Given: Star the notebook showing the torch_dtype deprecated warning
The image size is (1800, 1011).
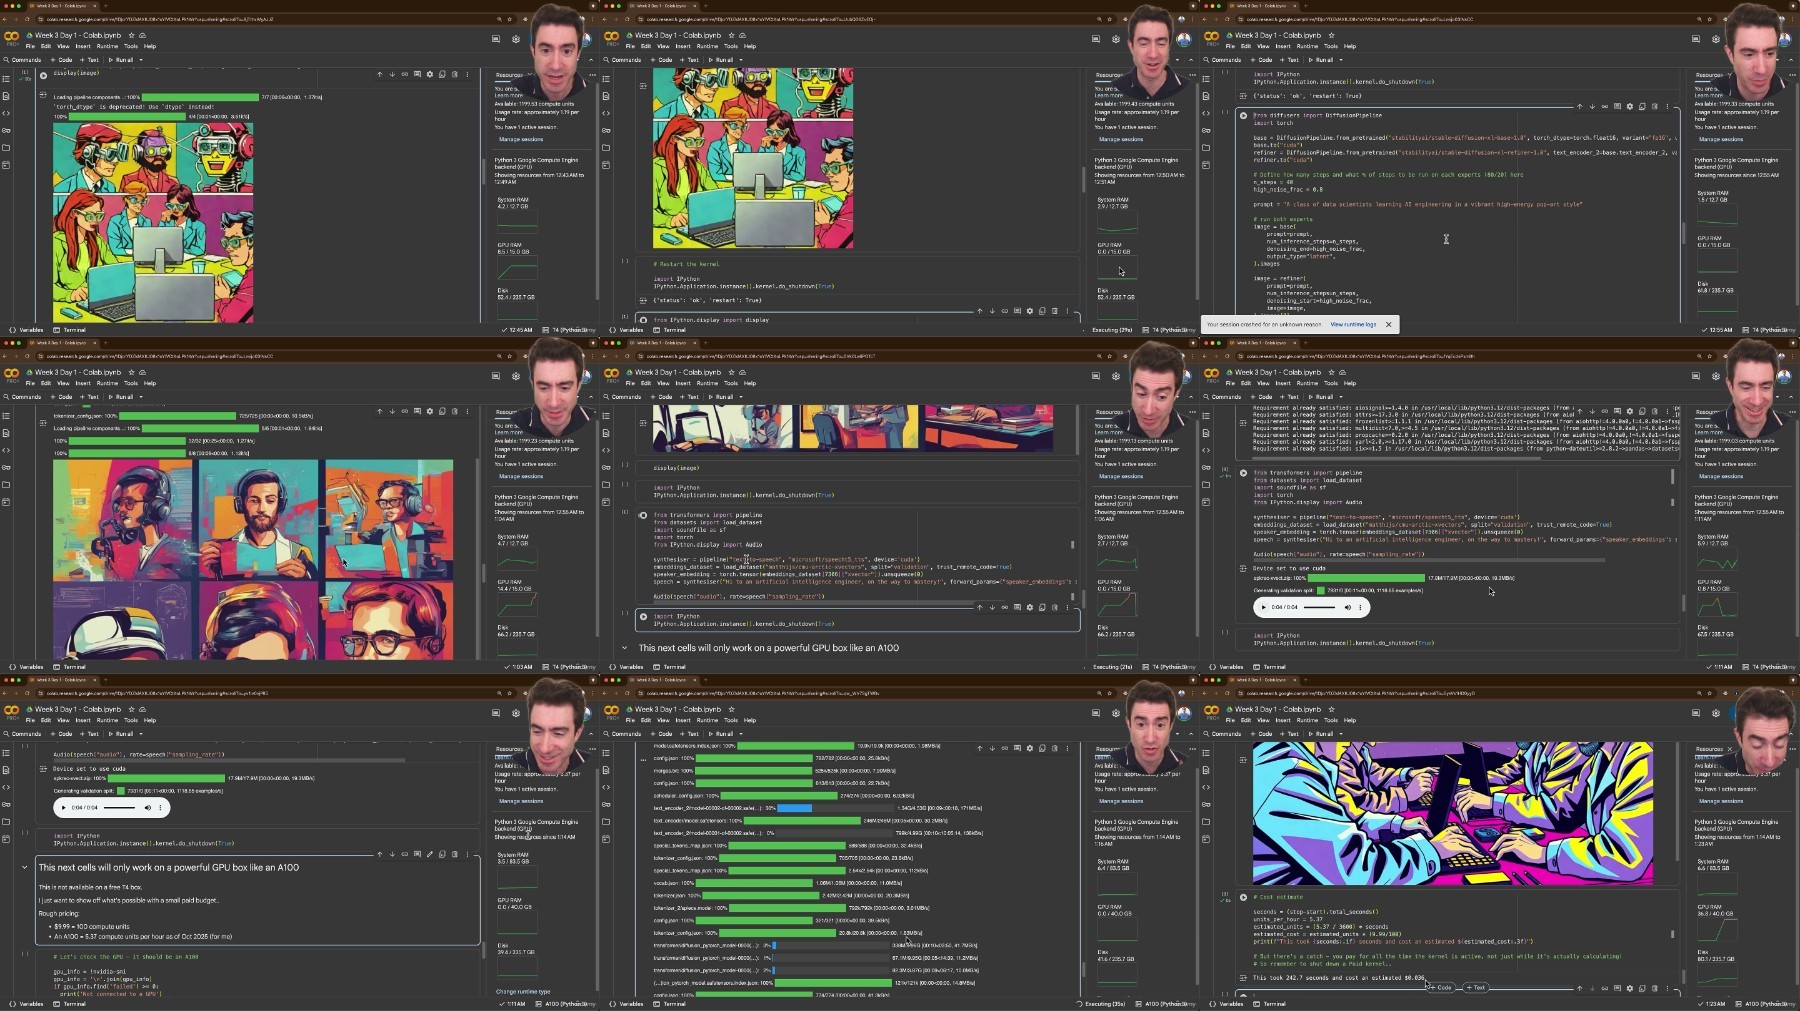Looking at the screenshot, I should (x=131, y=35).
